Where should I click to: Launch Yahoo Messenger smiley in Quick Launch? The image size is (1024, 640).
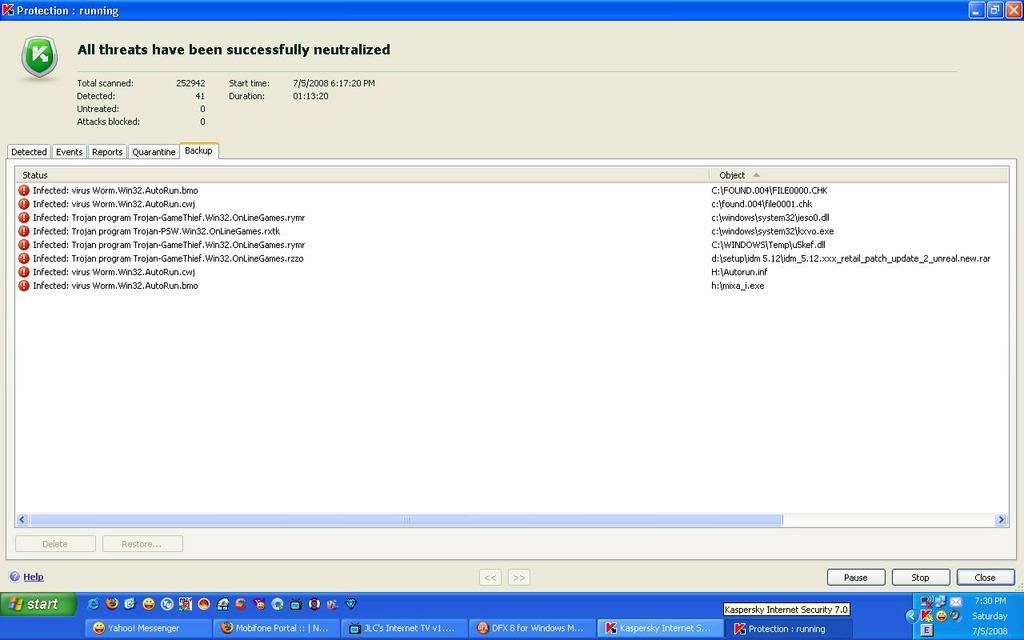pyautogui.click(x=148, y=604)
